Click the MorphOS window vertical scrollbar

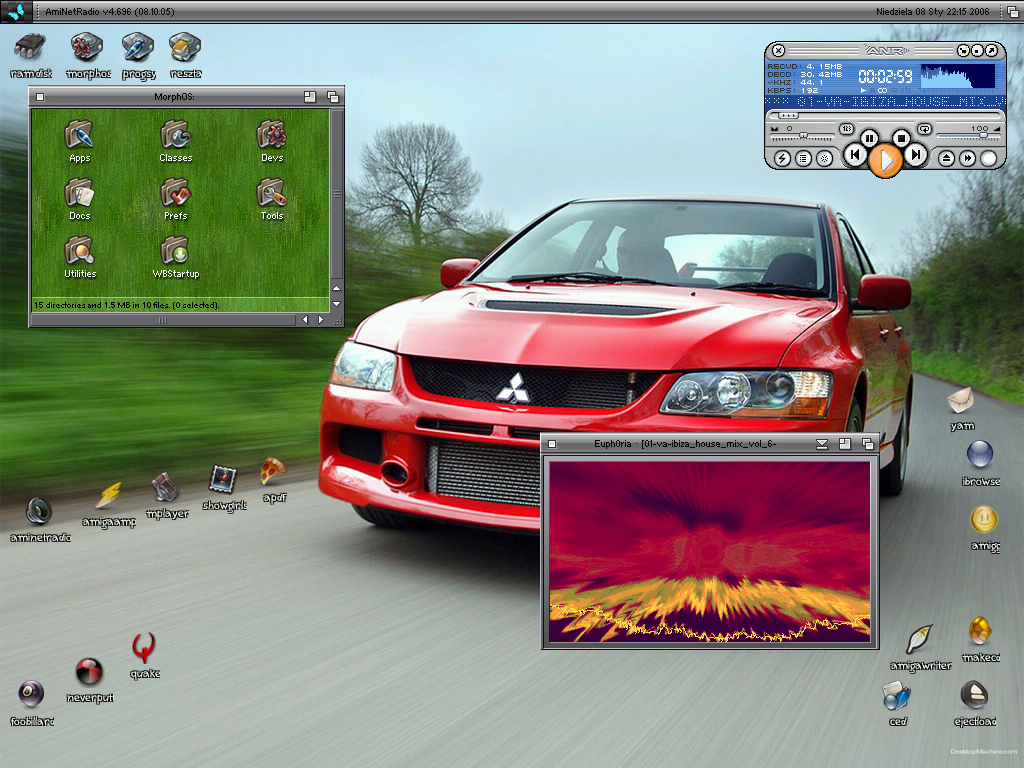tap(337, 193)
